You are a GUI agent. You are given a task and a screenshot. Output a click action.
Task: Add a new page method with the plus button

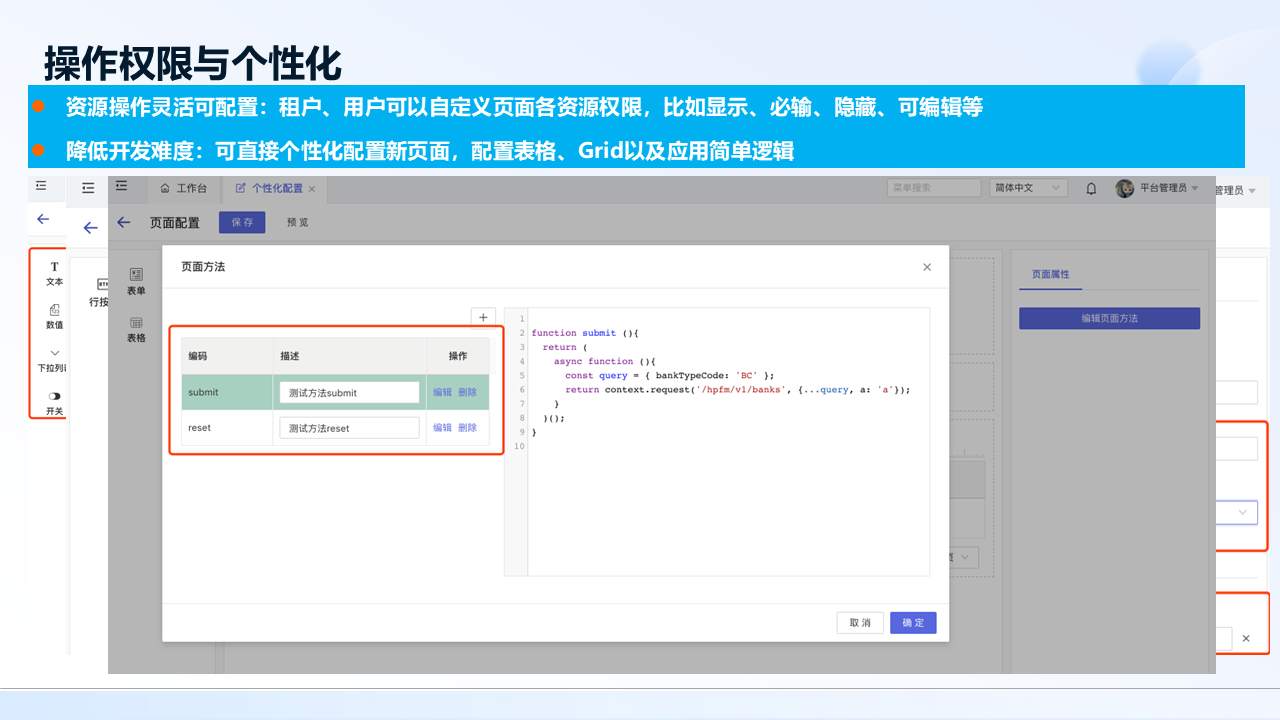[483, 317]
